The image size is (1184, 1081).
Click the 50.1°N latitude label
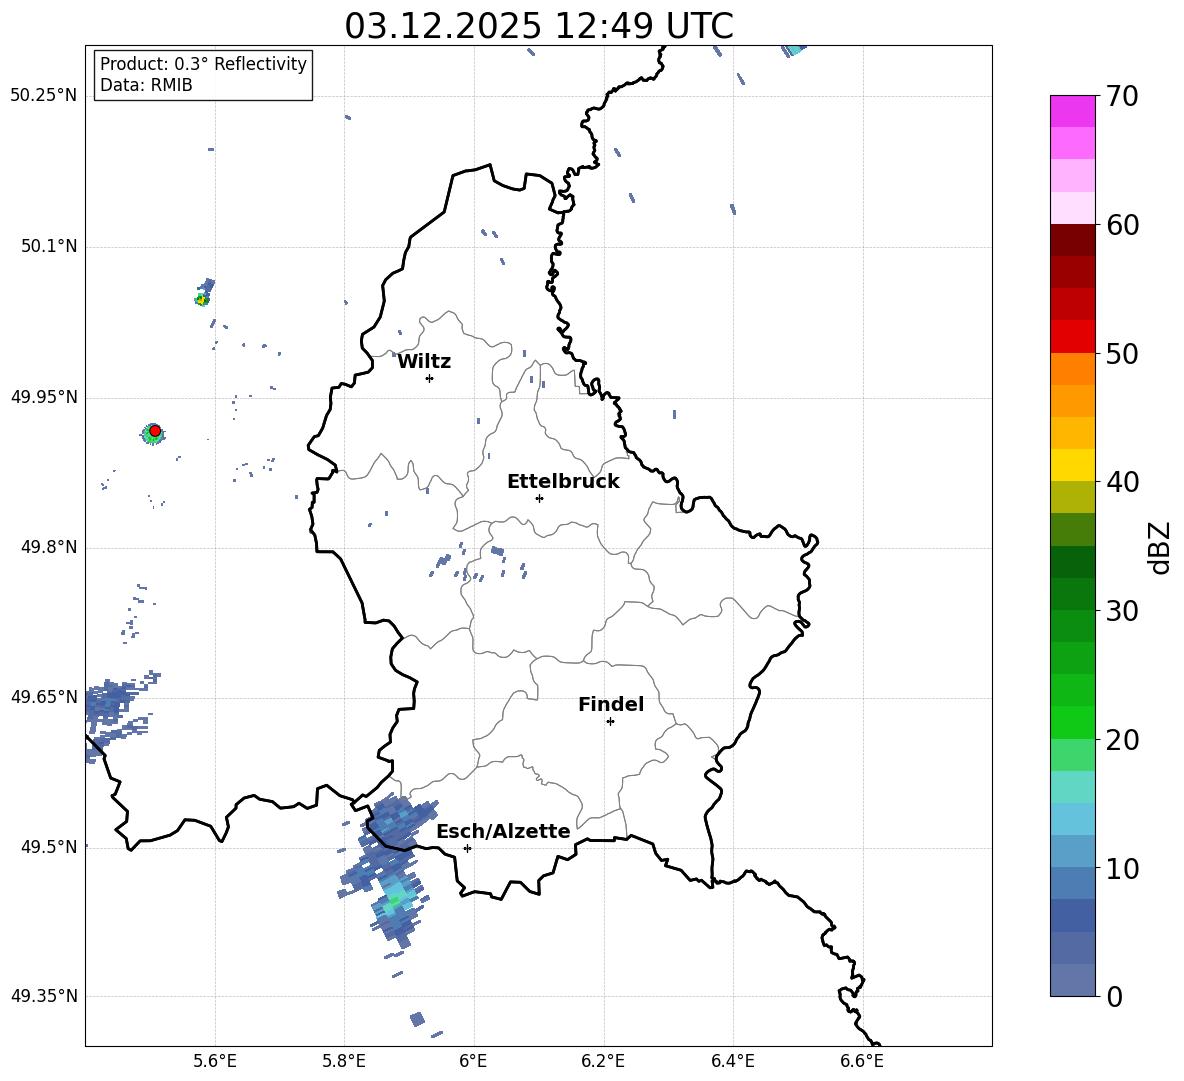[x=49, y=247]
